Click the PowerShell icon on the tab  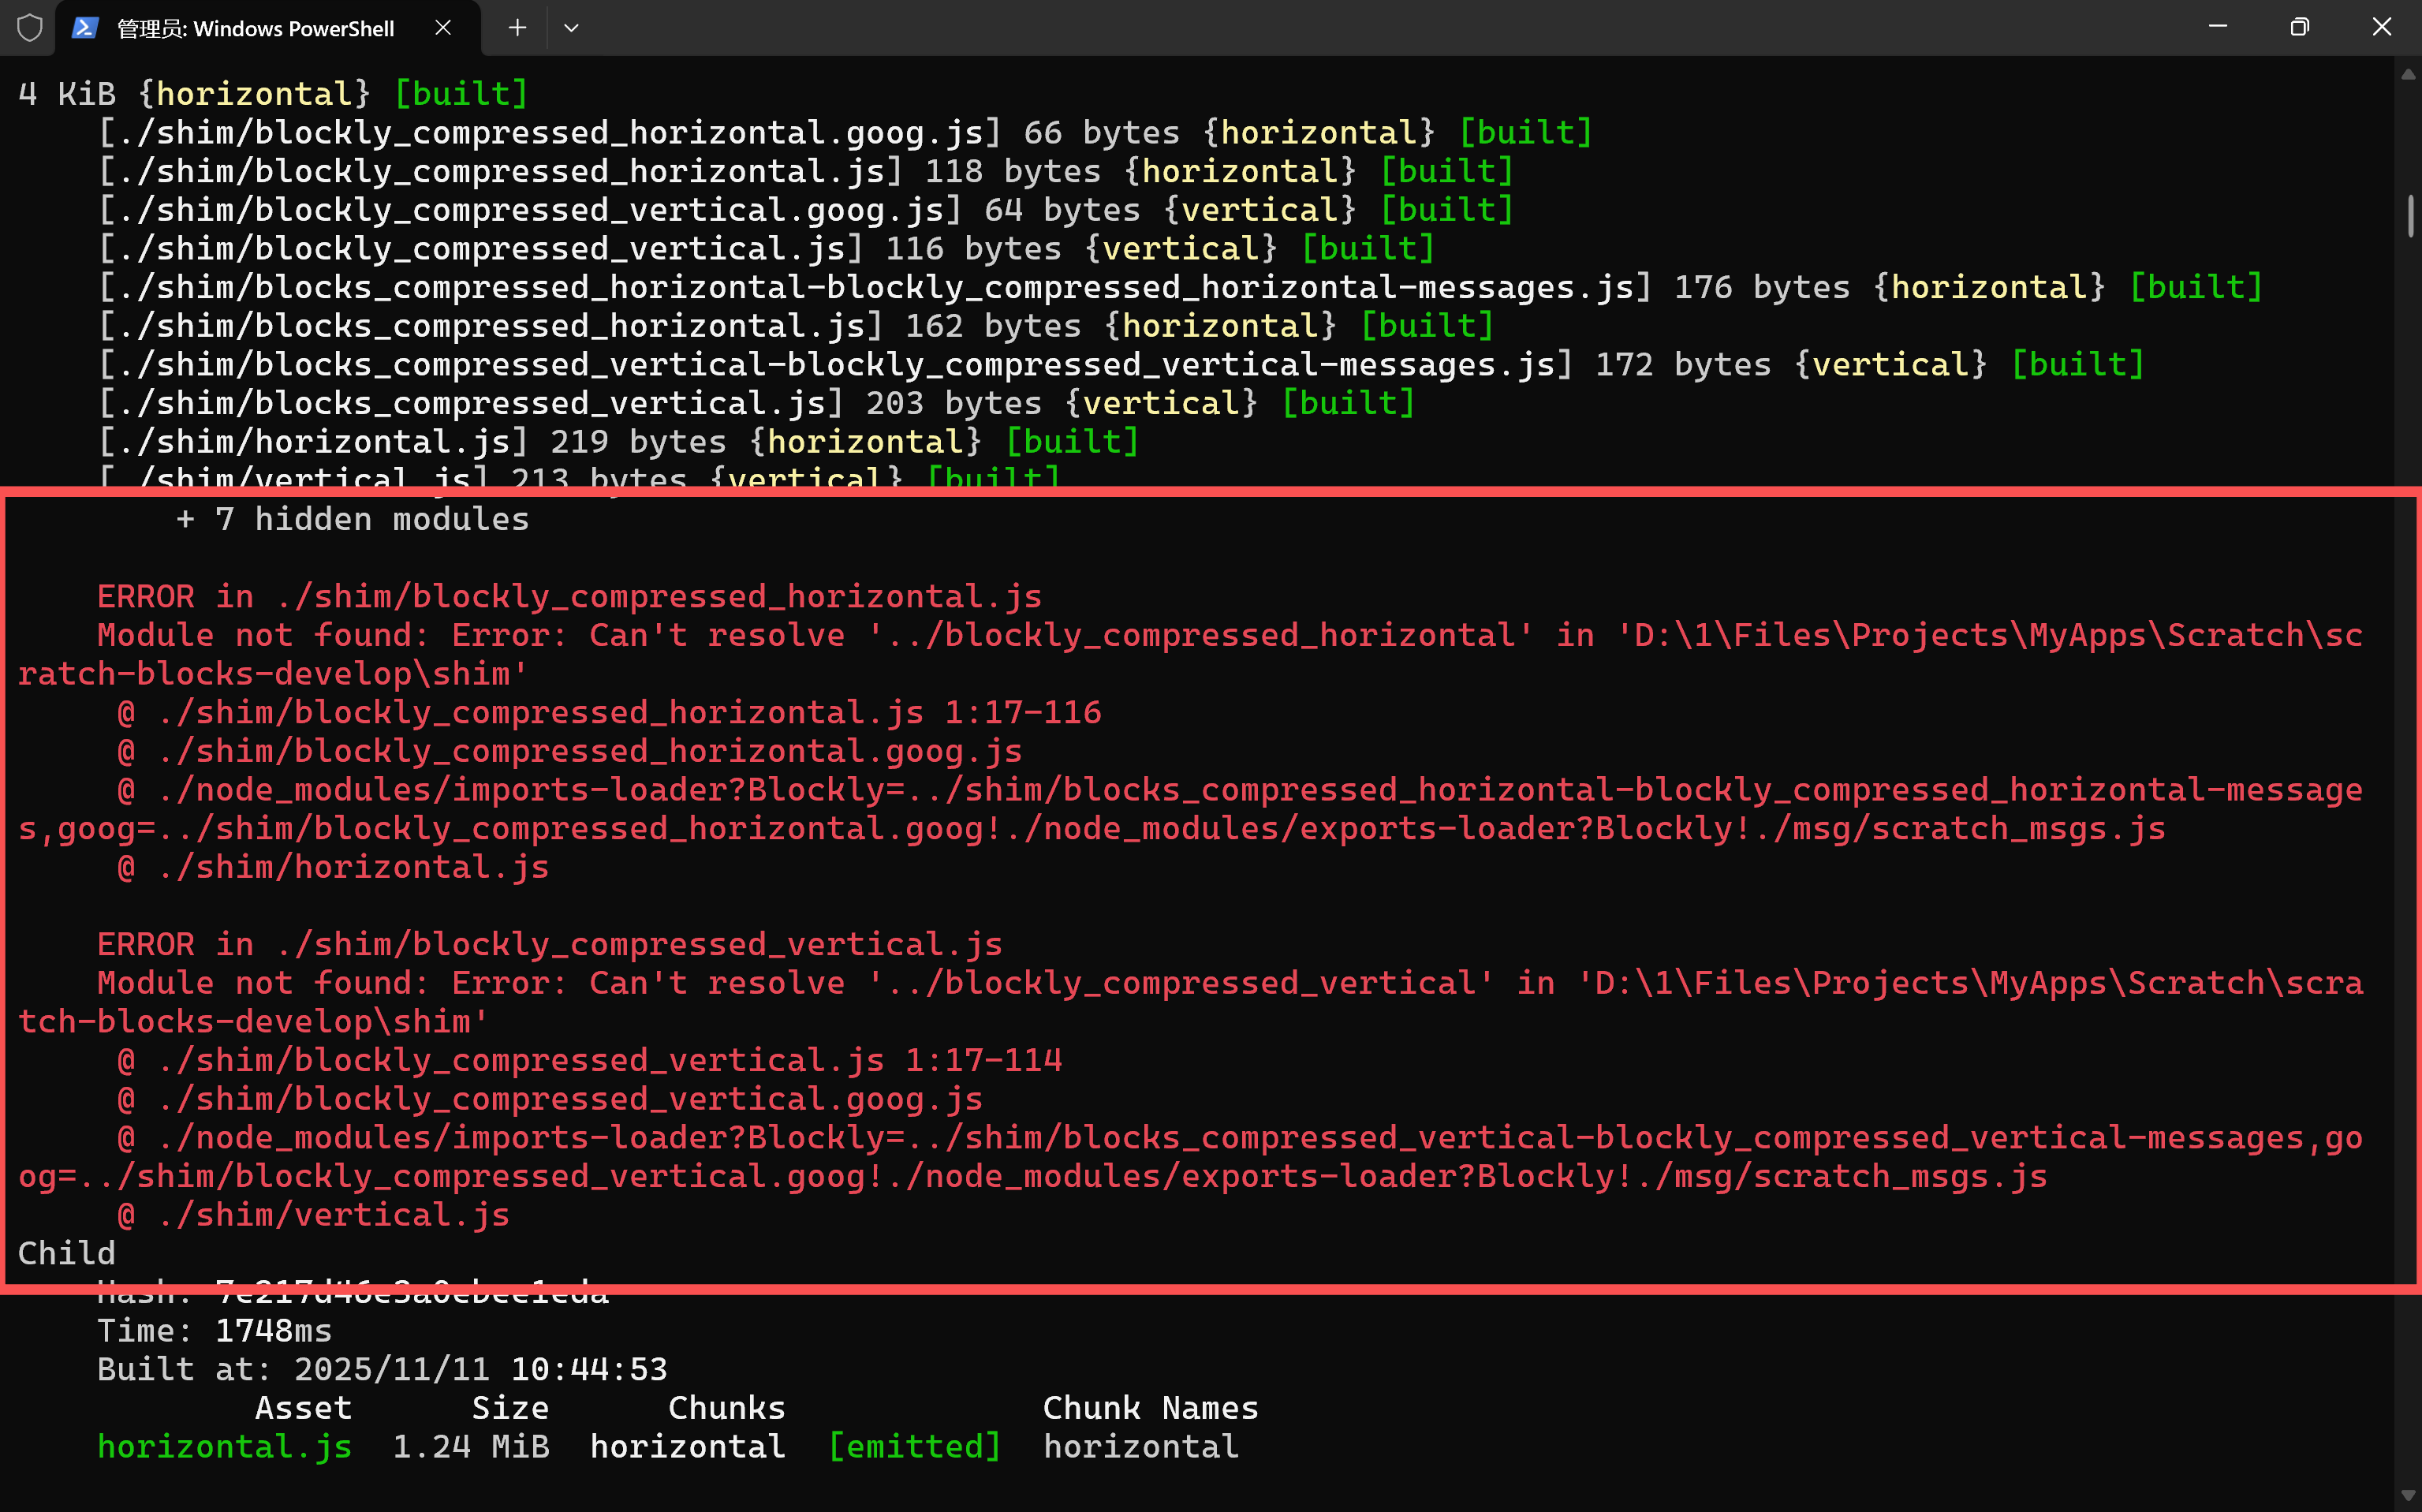tap(85, 28)
